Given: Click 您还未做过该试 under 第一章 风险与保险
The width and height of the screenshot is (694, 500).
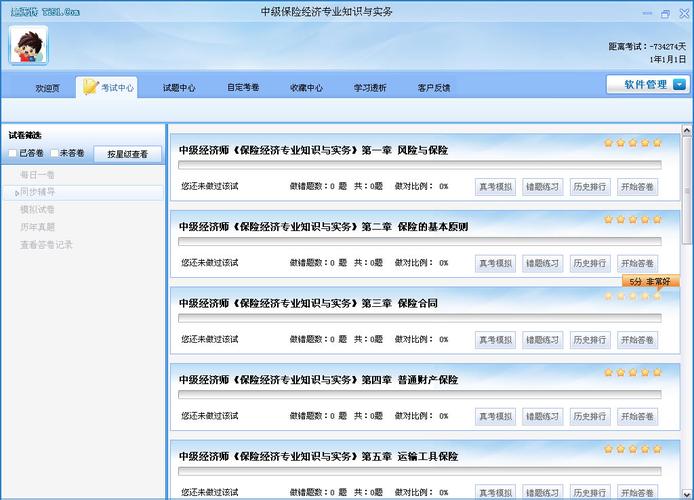Looking at the screenshot, I should pyautogui.click(x=210, y=186).
